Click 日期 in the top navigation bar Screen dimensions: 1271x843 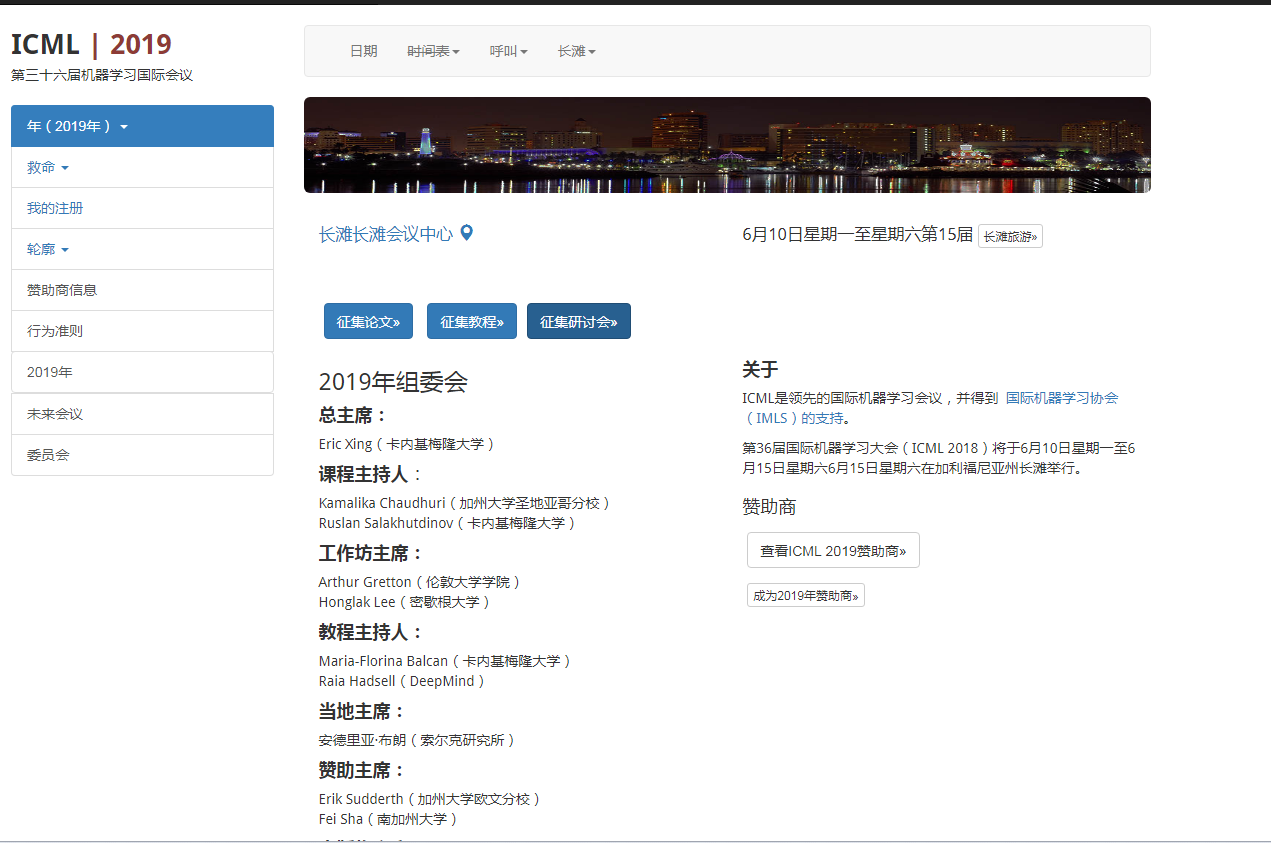click(363, 51)
